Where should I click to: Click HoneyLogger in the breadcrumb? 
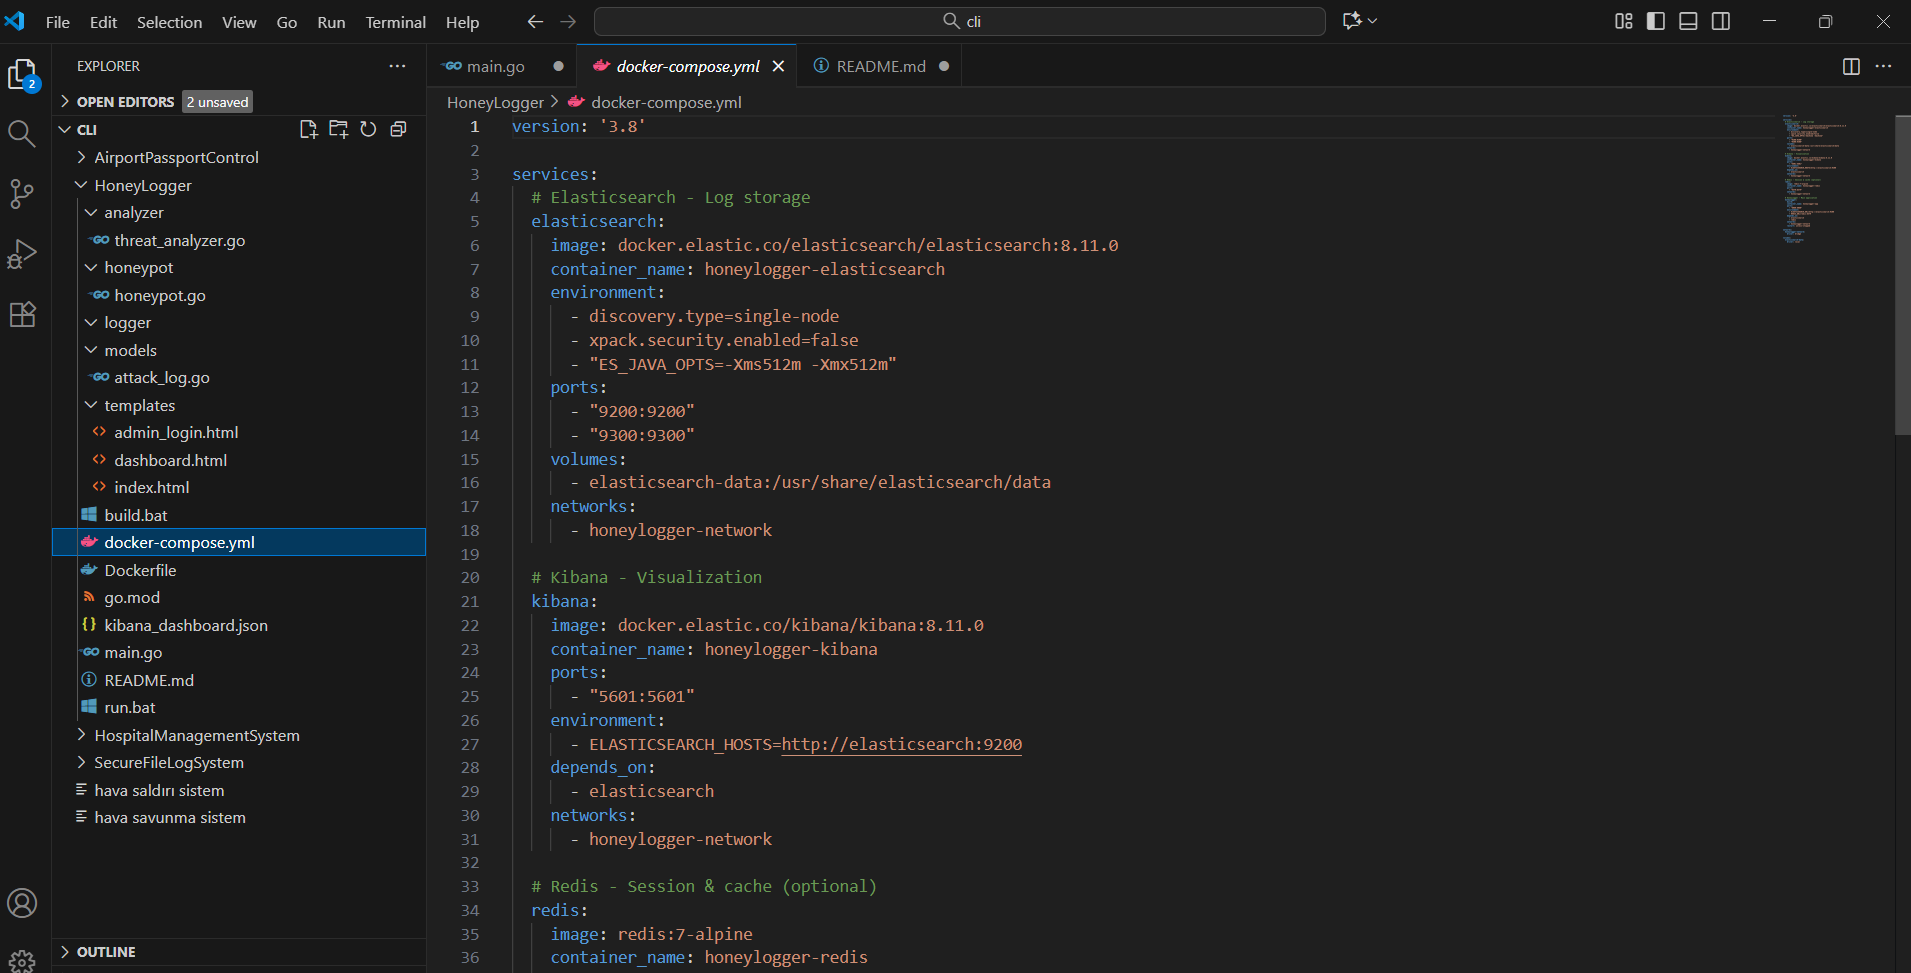point(495,102)
